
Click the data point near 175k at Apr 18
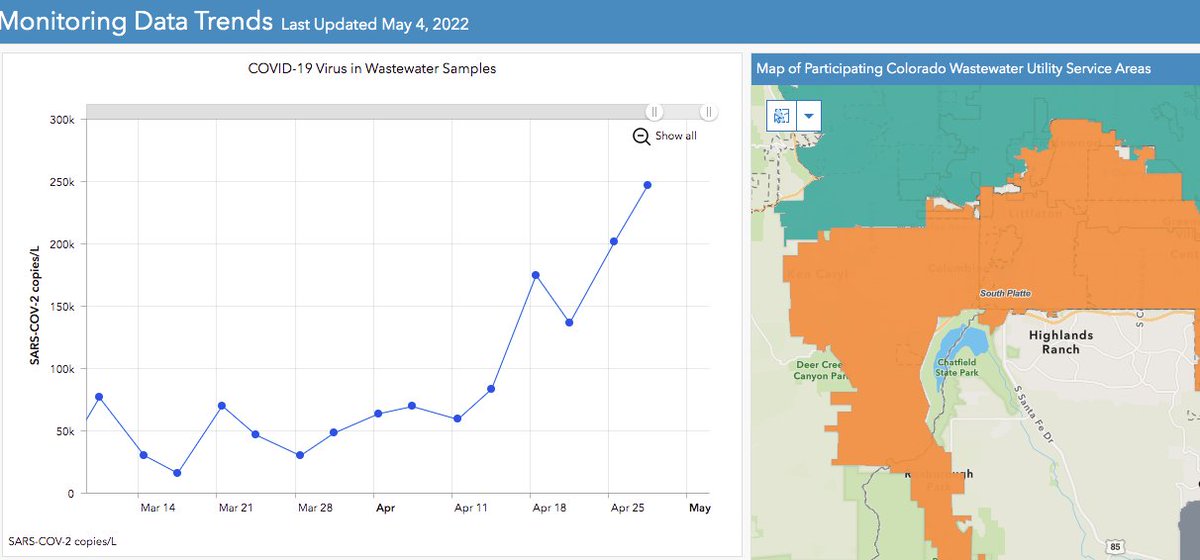[536, 275]
